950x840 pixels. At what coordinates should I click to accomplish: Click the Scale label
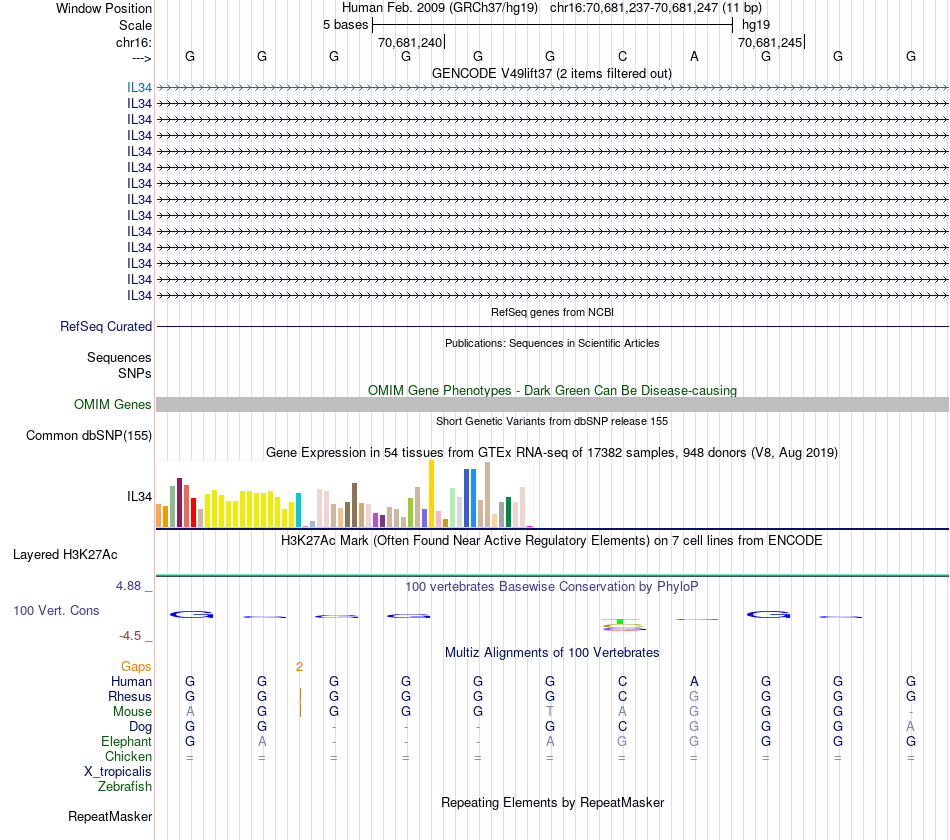pyautogui.click(x=135, y=25)
